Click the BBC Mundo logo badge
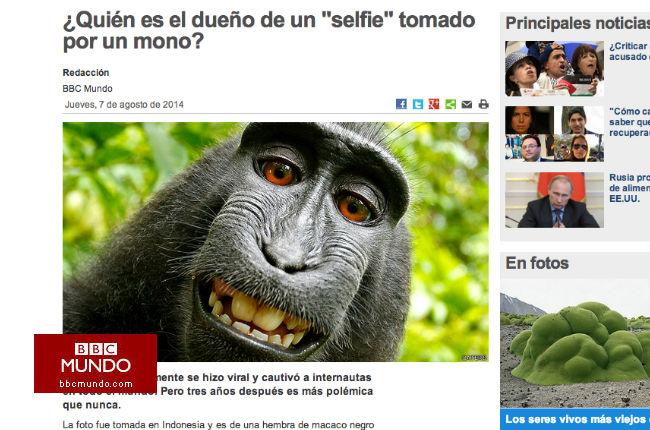The image size is (650, 430). tap(95, 363)
